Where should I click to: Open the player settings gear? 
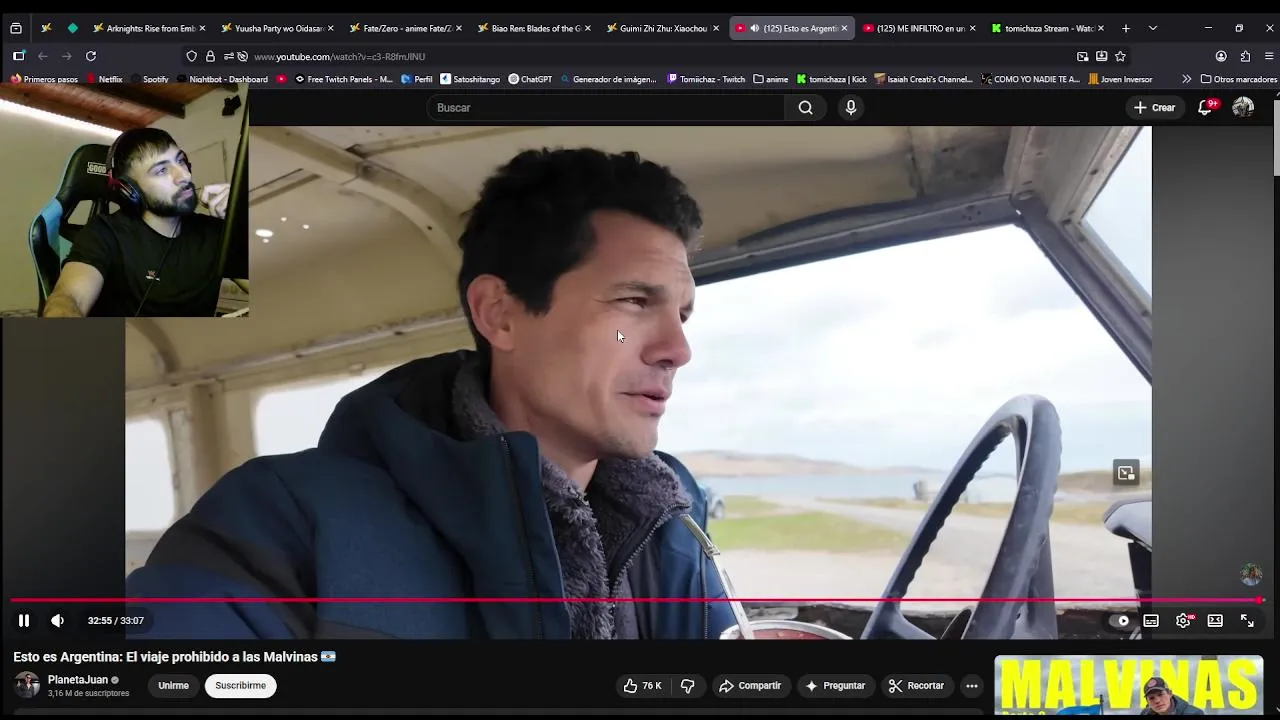tap(1183, 621)
